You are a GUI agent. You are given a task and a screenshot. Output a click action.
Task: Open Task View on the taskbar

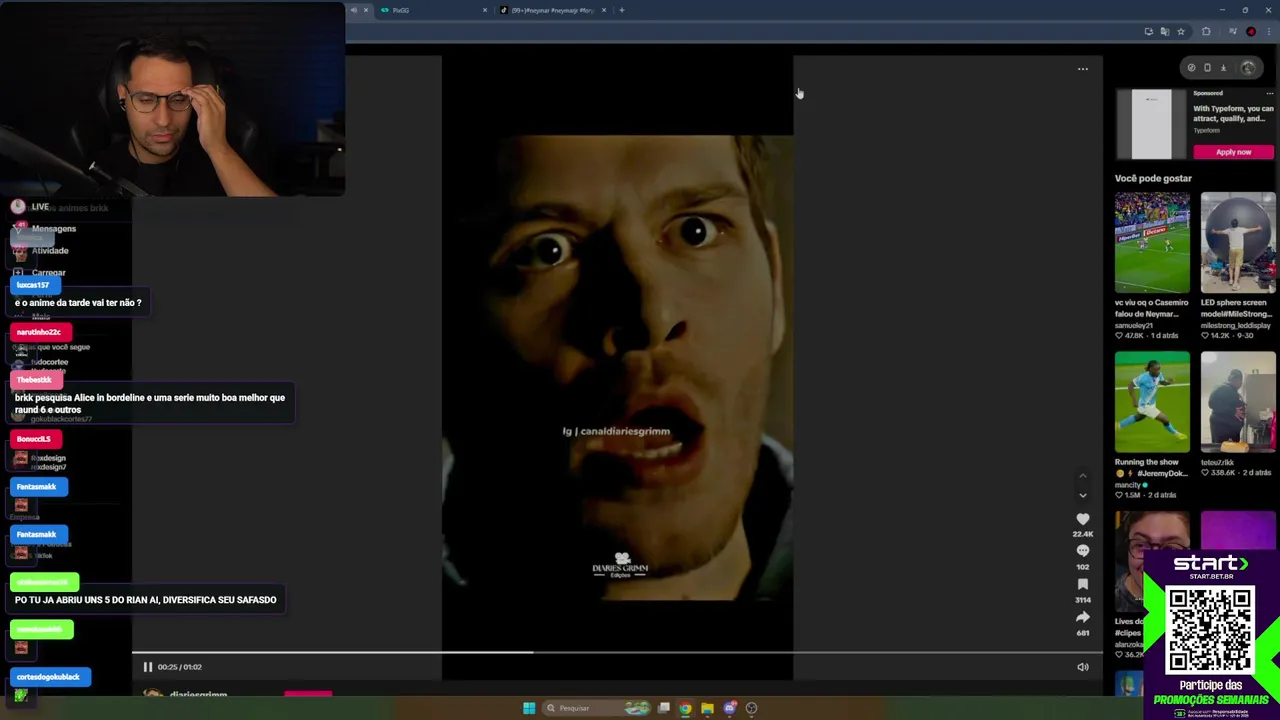tap(663, 708)
